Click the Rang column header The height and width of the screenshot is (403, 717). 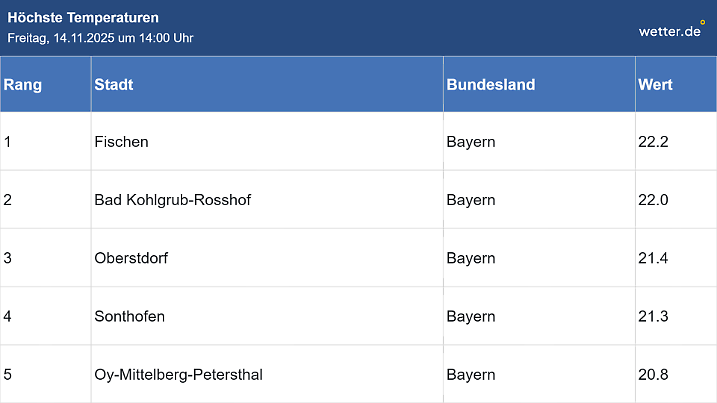(23, 84)
